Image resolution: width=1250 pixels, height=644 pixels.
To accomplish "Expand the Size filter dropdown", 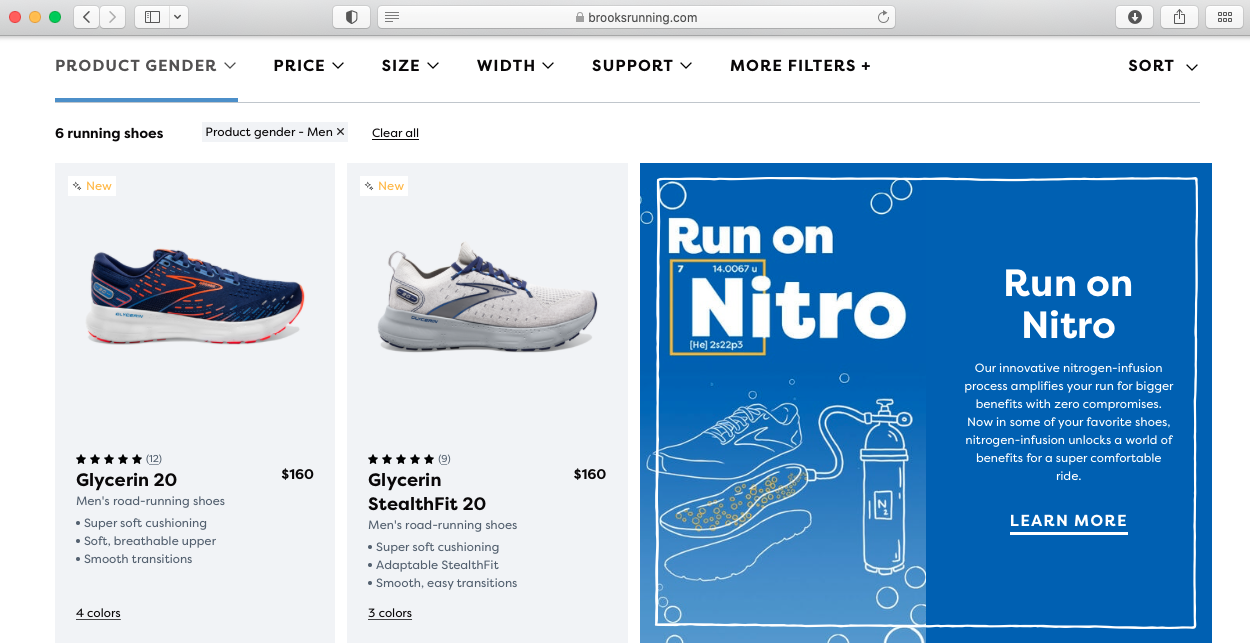I will pos(410,66).
